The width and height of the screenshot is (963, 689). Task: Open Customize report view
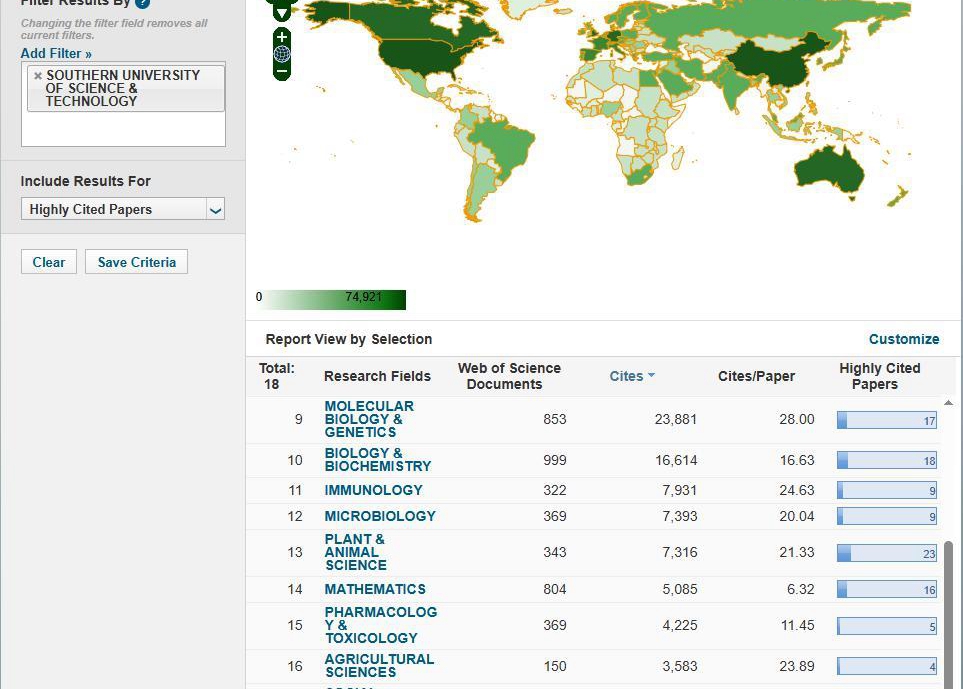[903, 339]
